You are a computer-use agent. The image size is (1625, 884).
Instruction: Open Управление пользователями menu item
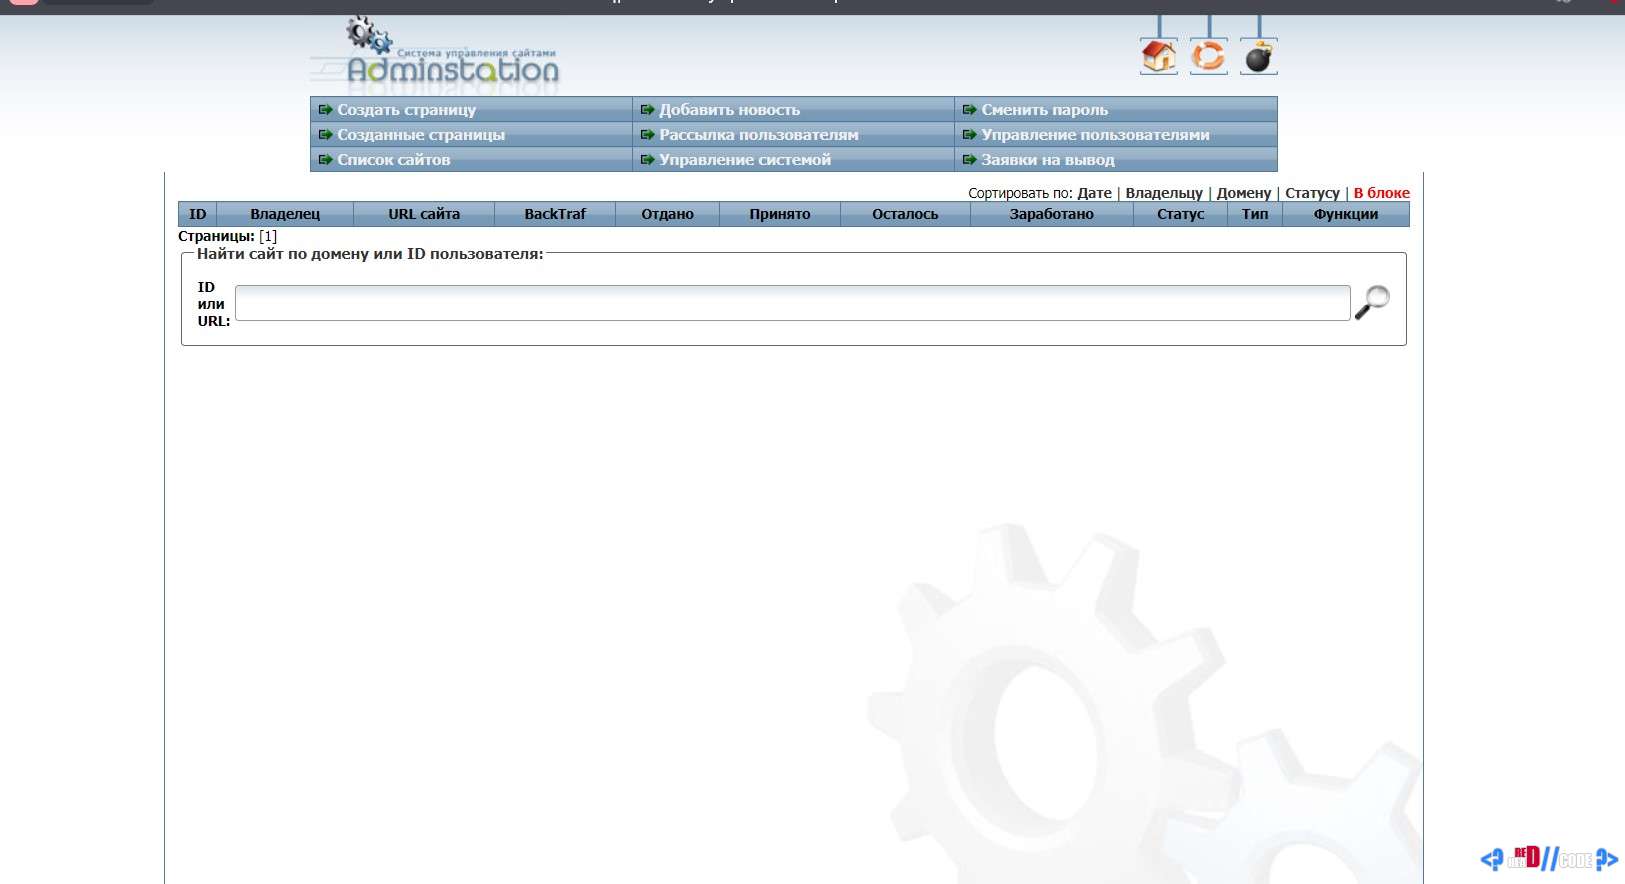click(1095, 135)
